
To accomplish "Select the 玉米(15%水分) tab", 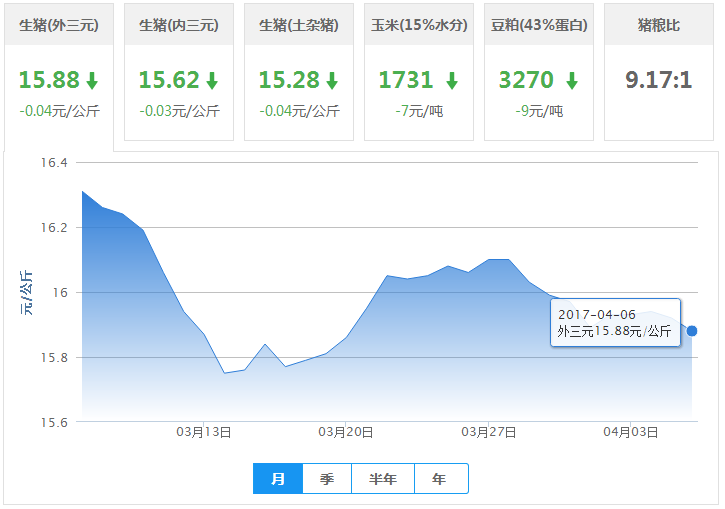I will pos(419,25).
